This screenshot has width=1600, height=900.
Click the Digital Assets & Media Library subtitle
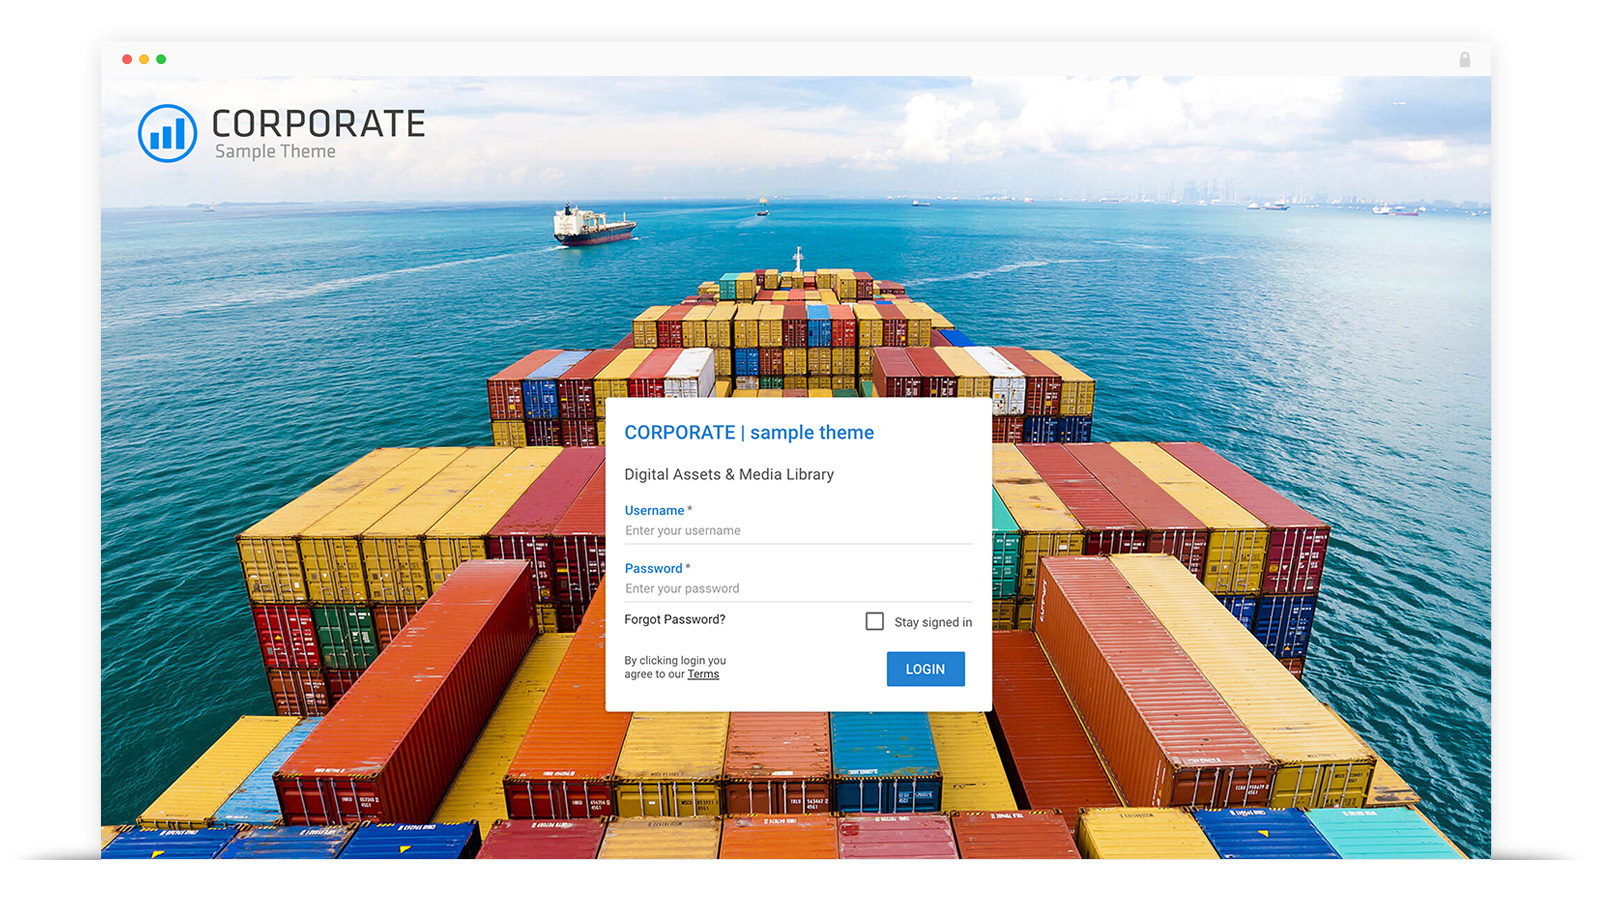coord(729,474)
